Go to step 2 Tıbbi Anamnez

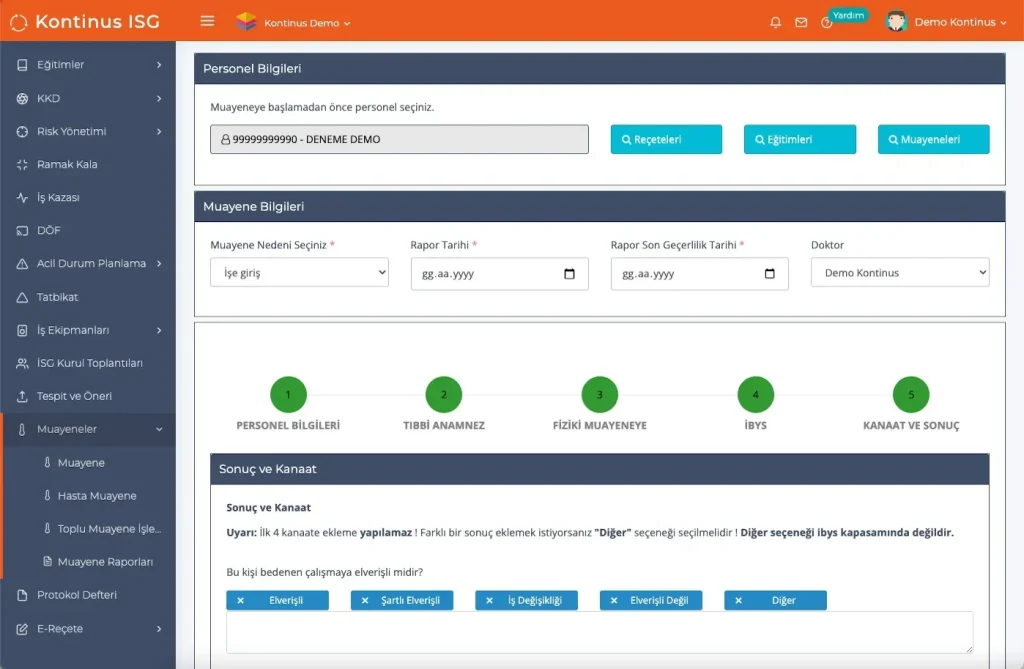pyautogui.click(x=443, y=395)
